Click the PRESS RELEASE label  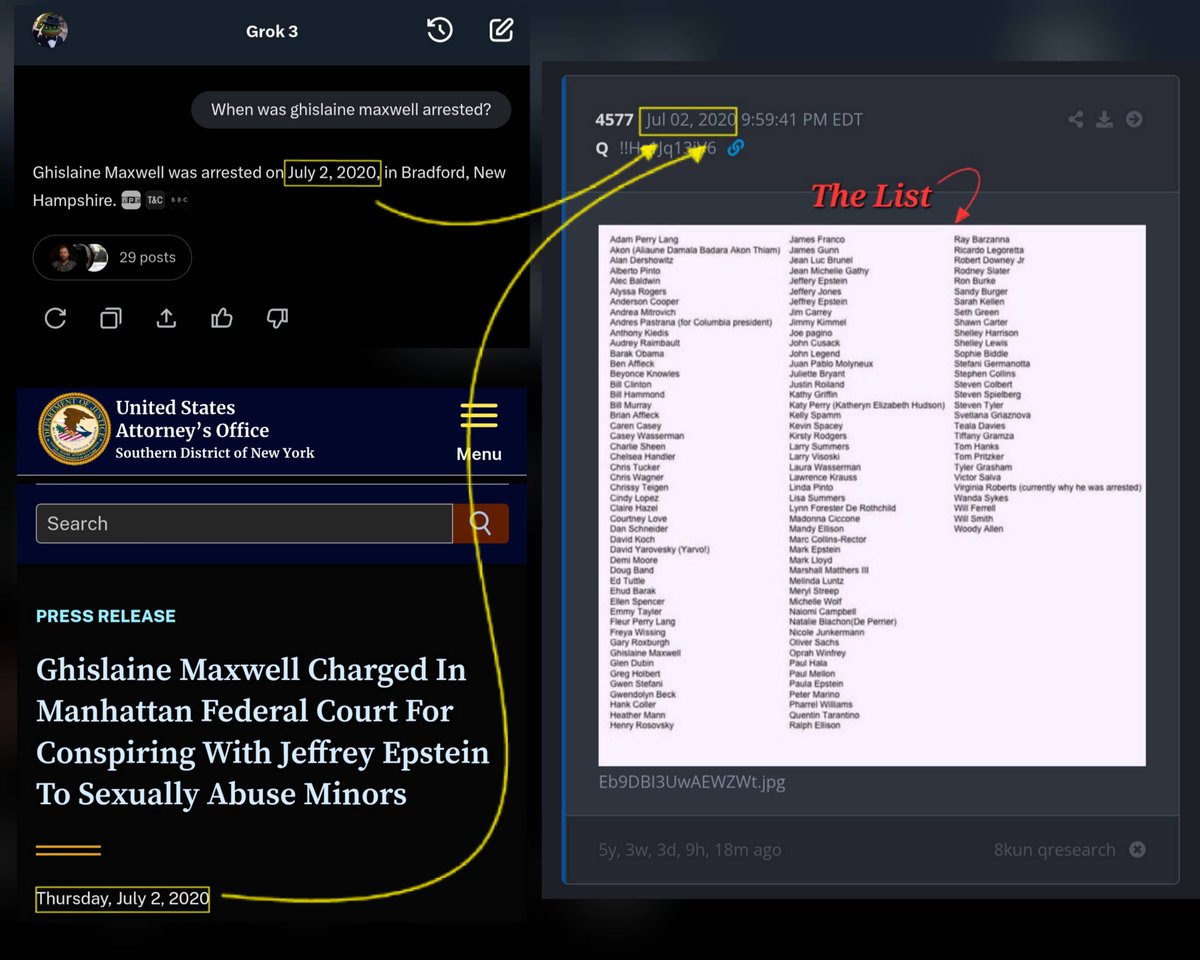(x=106, y=616)
